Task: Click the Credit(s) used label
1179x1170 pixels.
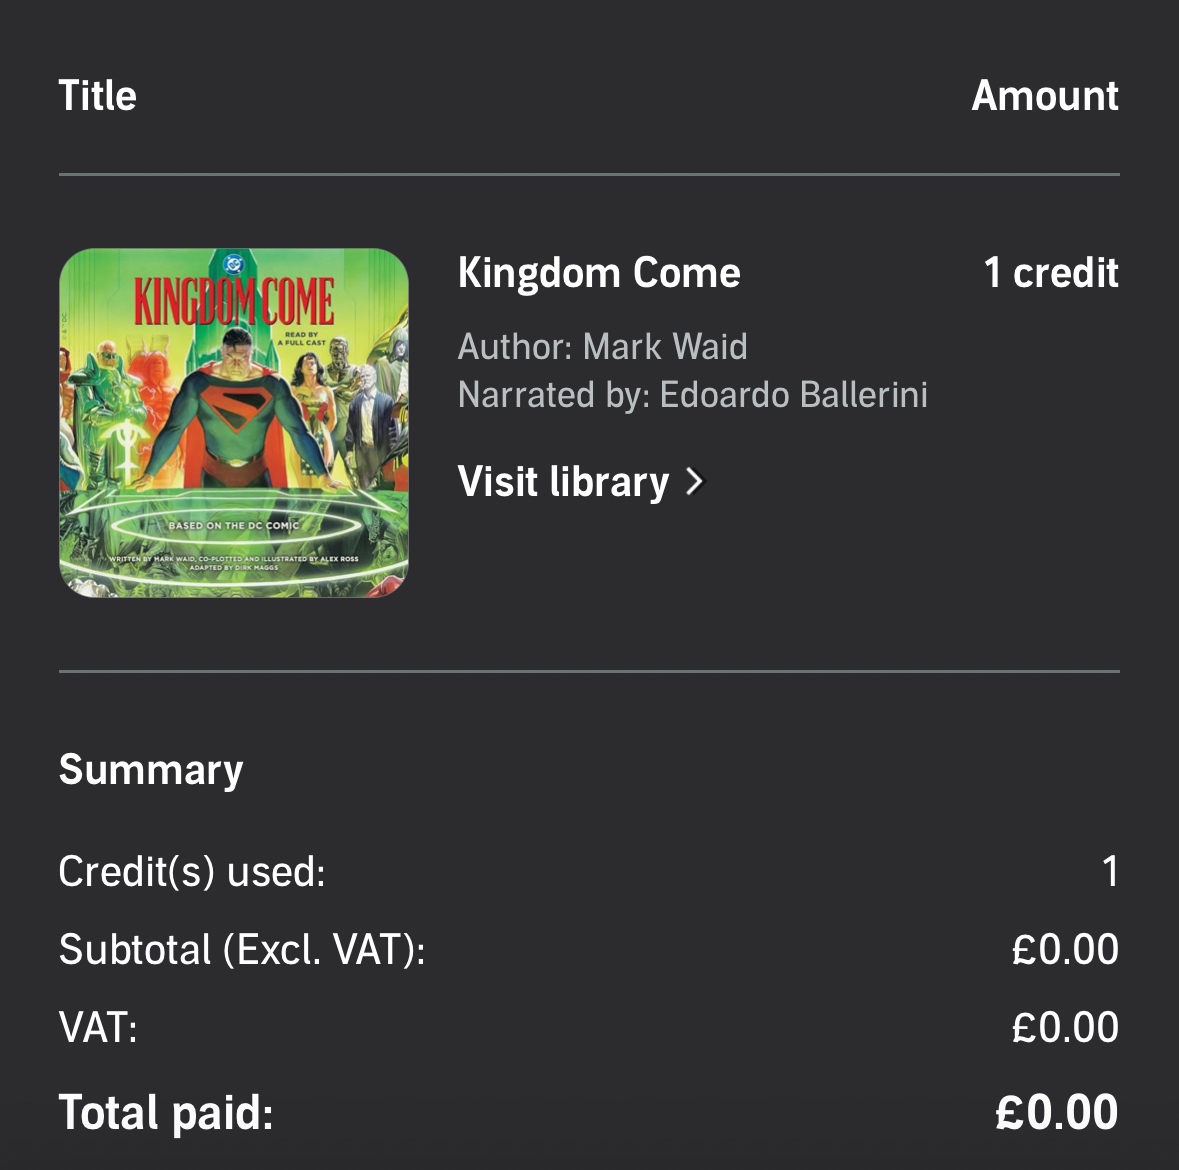Action: point(192,872)
